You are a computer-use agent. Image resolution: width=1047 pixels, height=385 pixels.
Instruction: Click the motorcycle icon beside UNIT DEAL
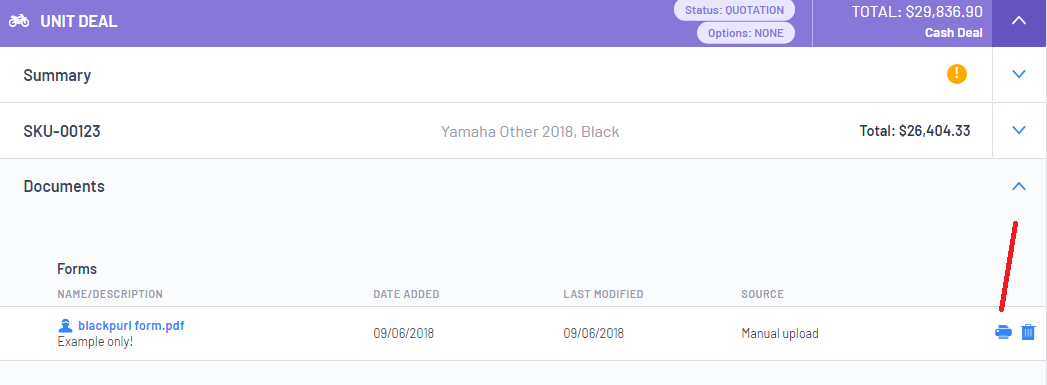click(19, 21)
